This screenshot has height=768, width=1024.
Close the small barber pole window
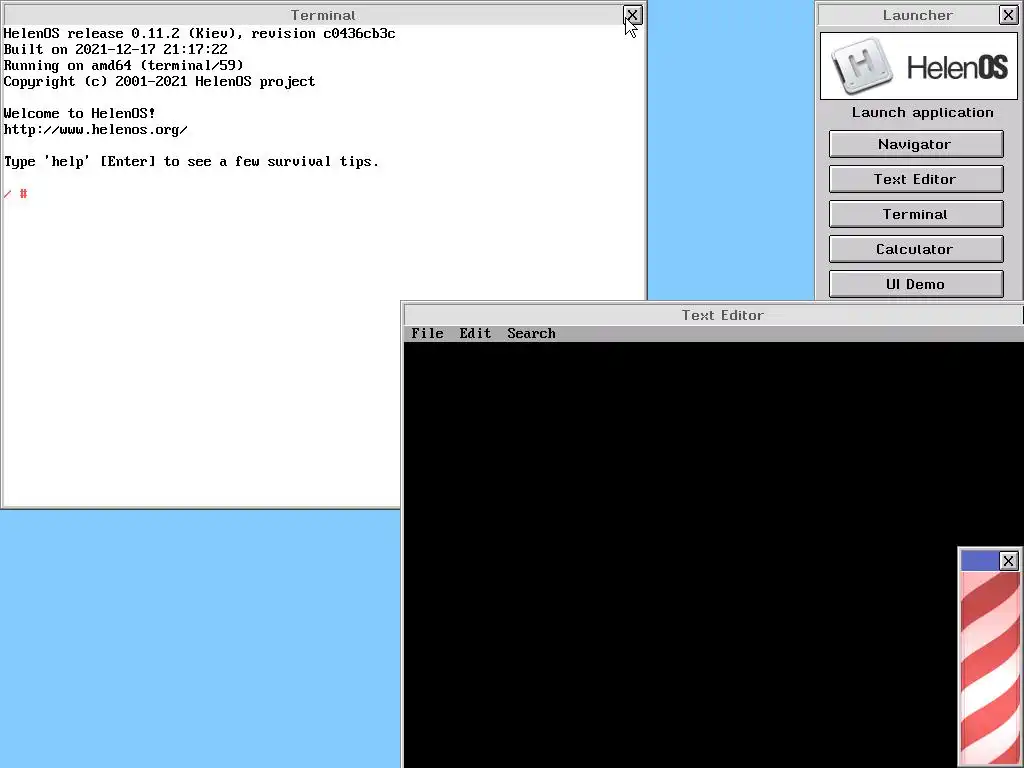click(x=1008, y=560)
